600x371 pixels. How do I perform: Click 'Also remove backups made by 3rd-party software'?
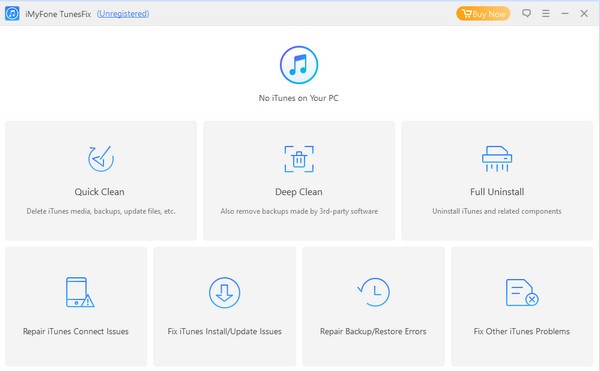299,211
